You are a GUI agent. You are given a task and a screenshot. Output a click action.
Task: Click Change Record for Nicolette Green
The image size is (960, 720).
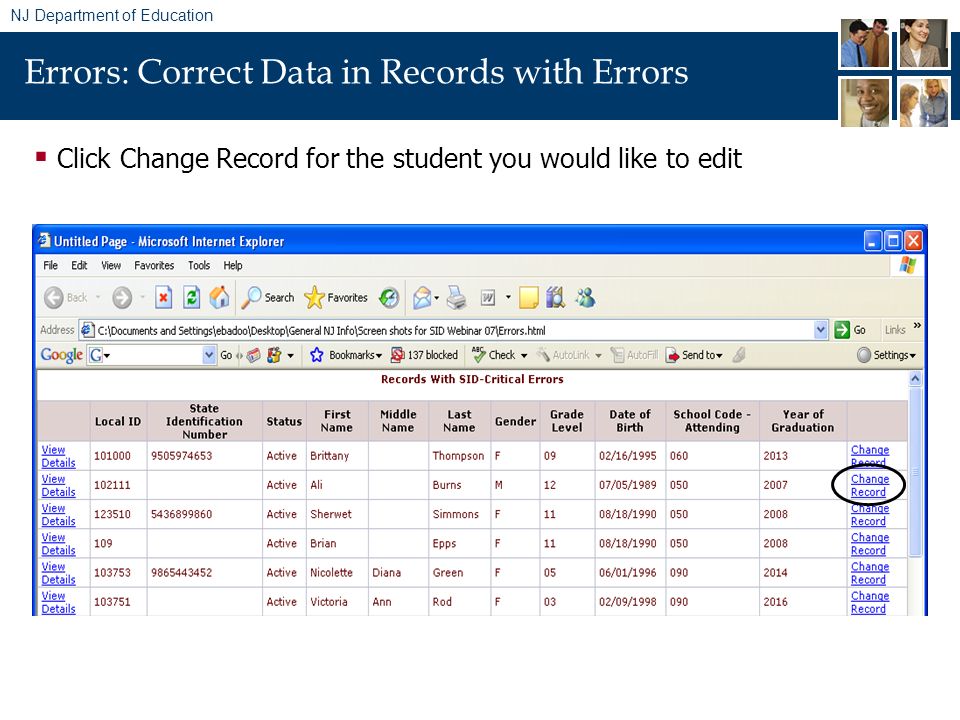tap(869, 573)
